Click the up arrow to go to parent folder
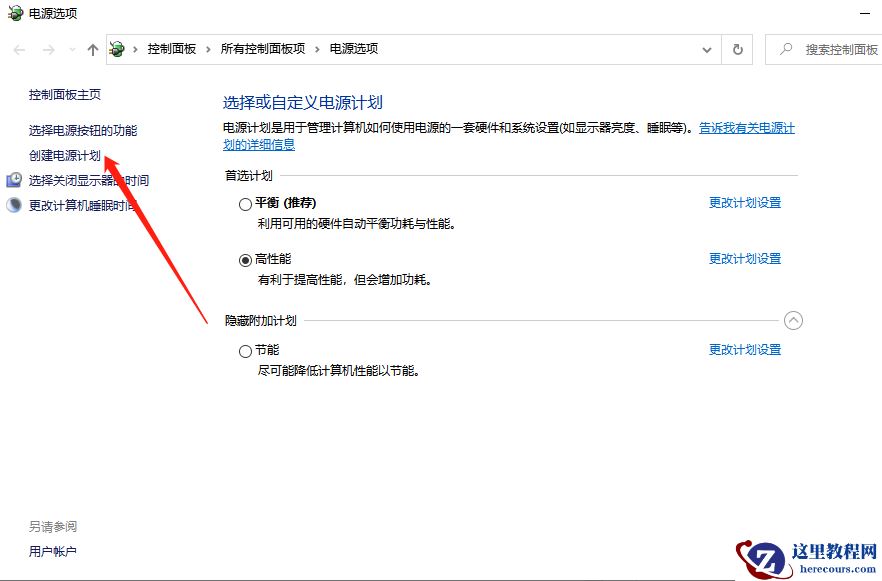This screenshot has height=581, width=882. point(92,48)
